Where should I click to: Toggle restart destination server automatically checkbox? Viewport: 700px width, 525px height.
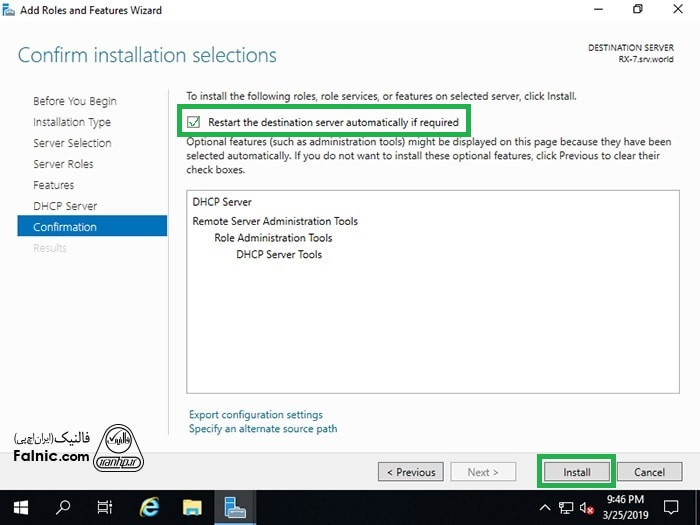click(x=194, y=122)
